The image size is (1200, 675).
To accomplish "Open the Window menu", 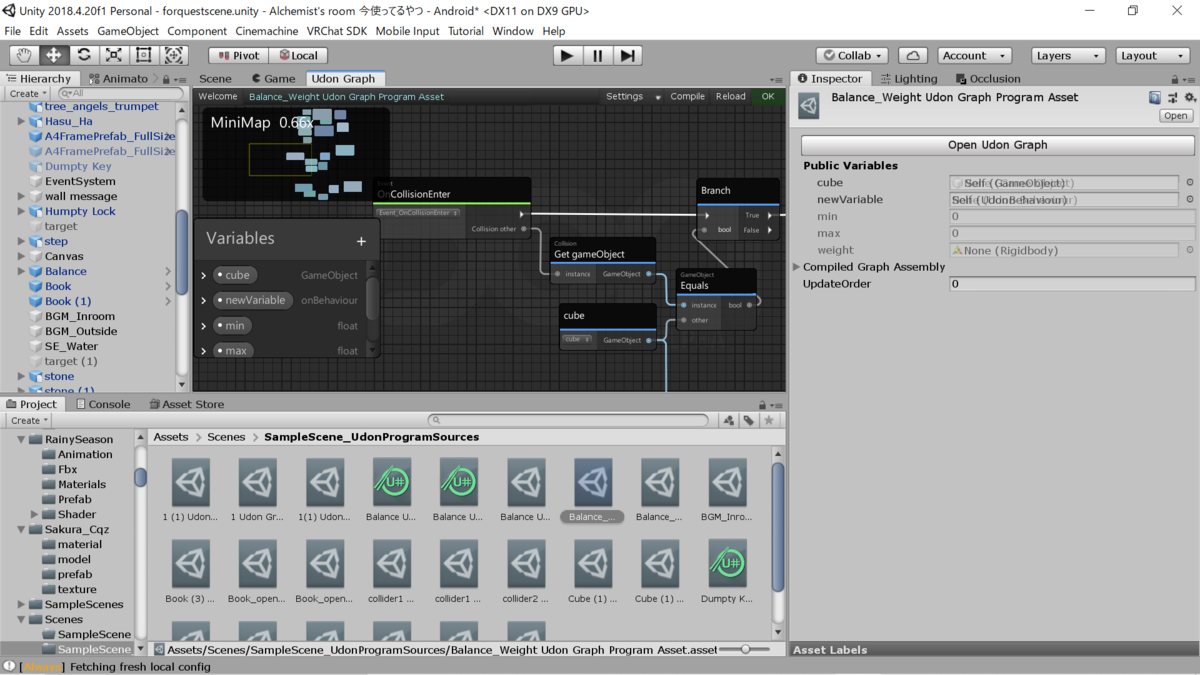I will tap(512, 31).
